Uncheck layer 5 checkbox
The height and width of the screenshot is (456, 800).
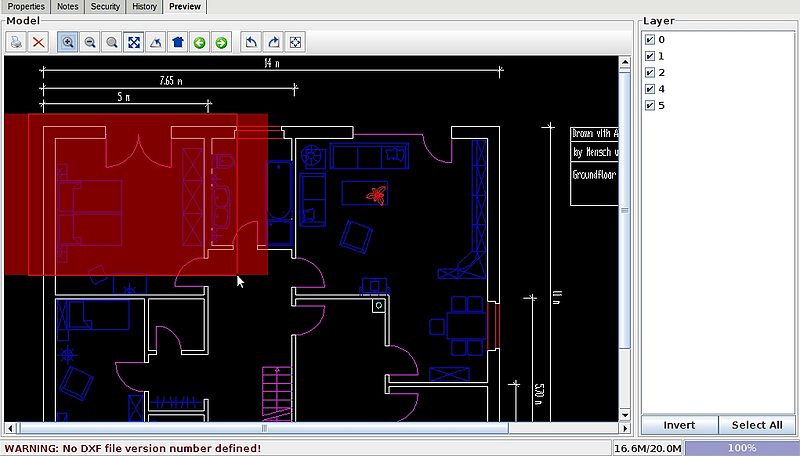coord(650,105)
